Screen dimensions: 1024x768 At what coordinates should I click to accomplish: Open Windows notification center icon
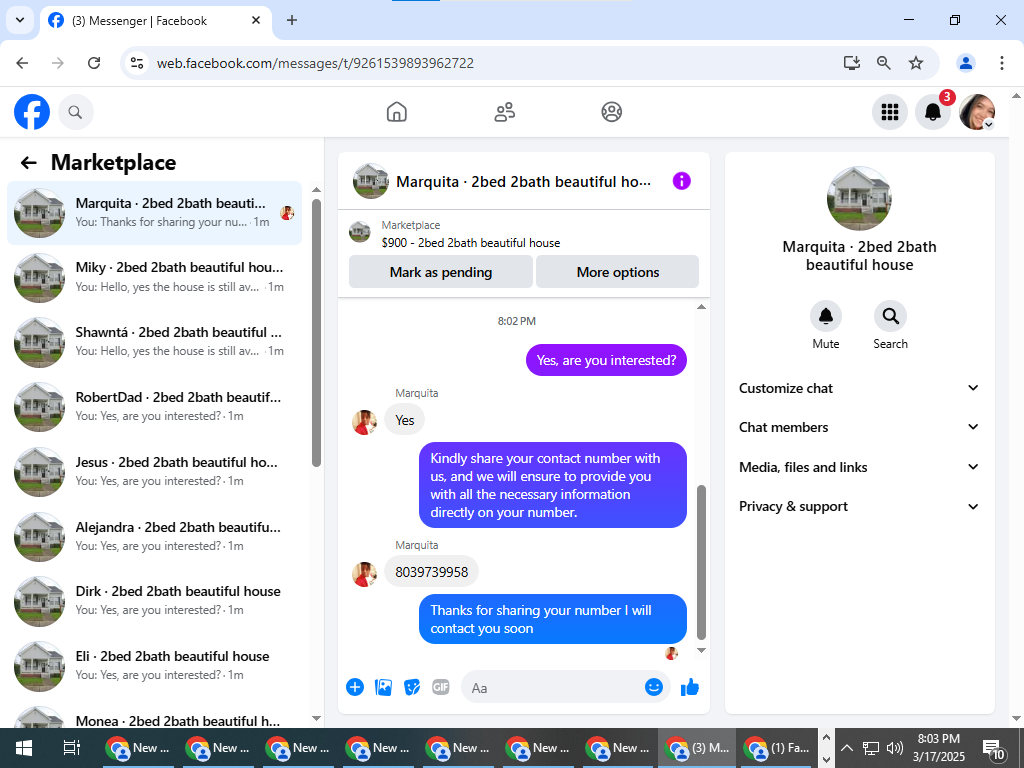[x=993, y=748]
